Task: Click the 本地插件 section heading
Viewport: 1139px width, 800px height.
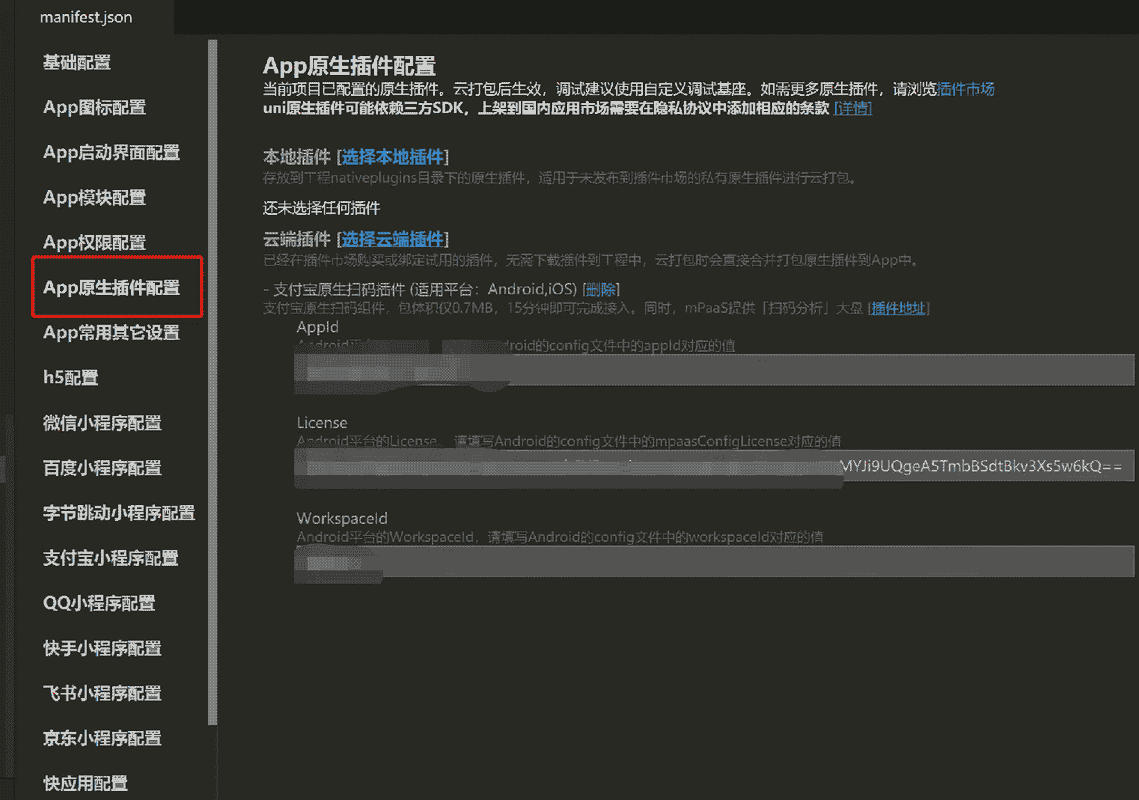Action: [x=296, y=157]
